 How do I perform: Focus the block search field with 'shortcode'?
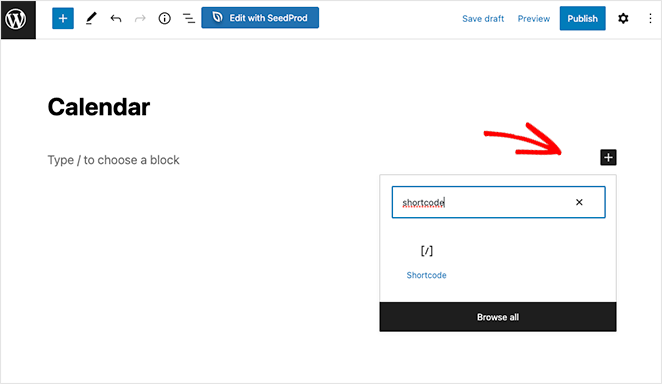tap(499, 202)
